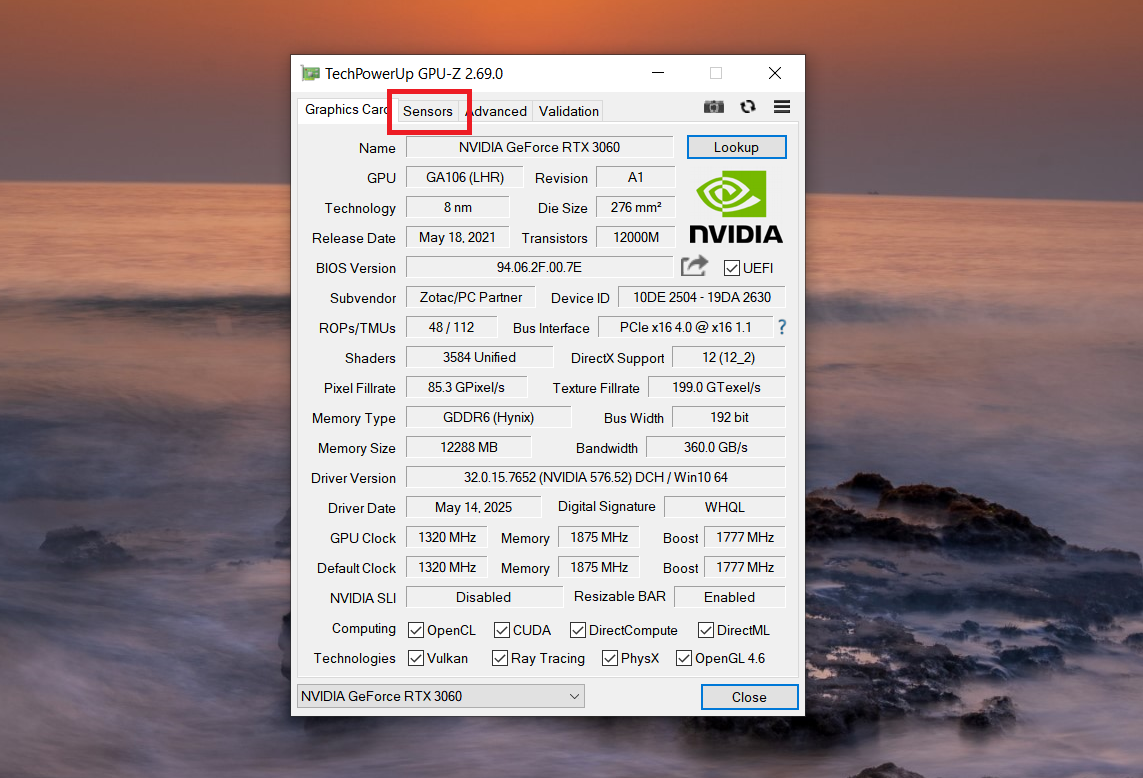Viewport: 1143px width, 778px height.
Task: Click the BIOS Version field
Action: [539, 267]
